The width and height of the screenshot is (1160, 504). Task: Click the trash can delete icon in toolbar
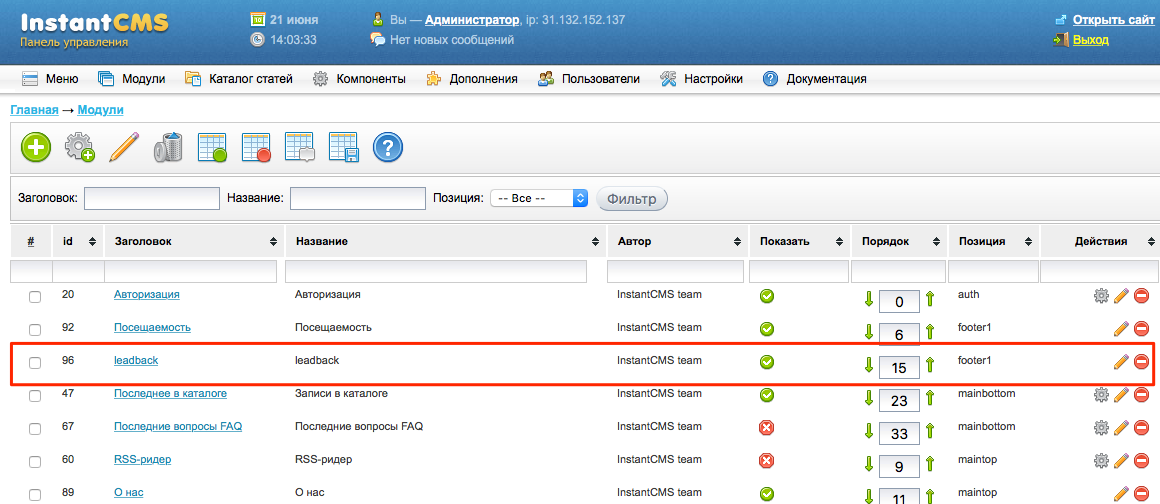(168, 148)
